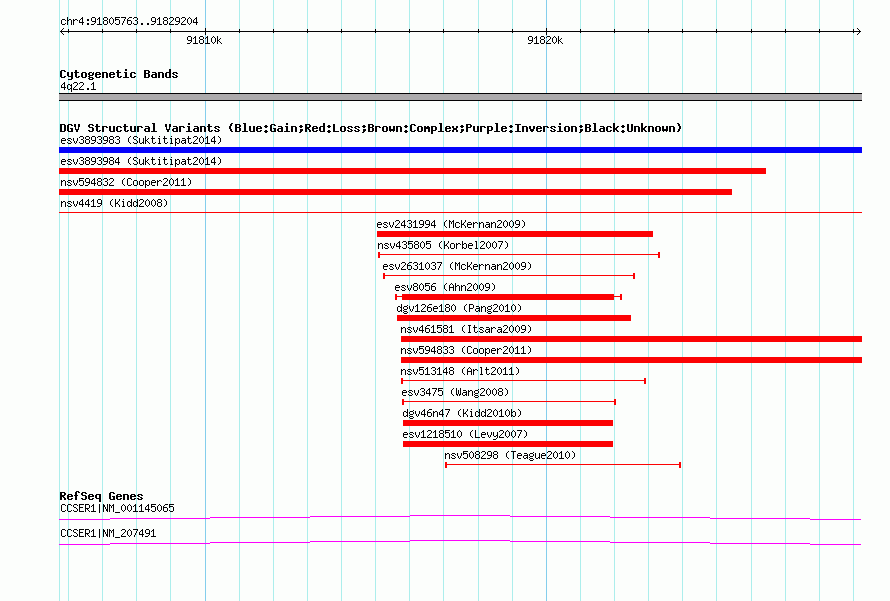Click the RefSeq Genes track title
Viewport: 890px width, 601px height.
pos(102,496)
